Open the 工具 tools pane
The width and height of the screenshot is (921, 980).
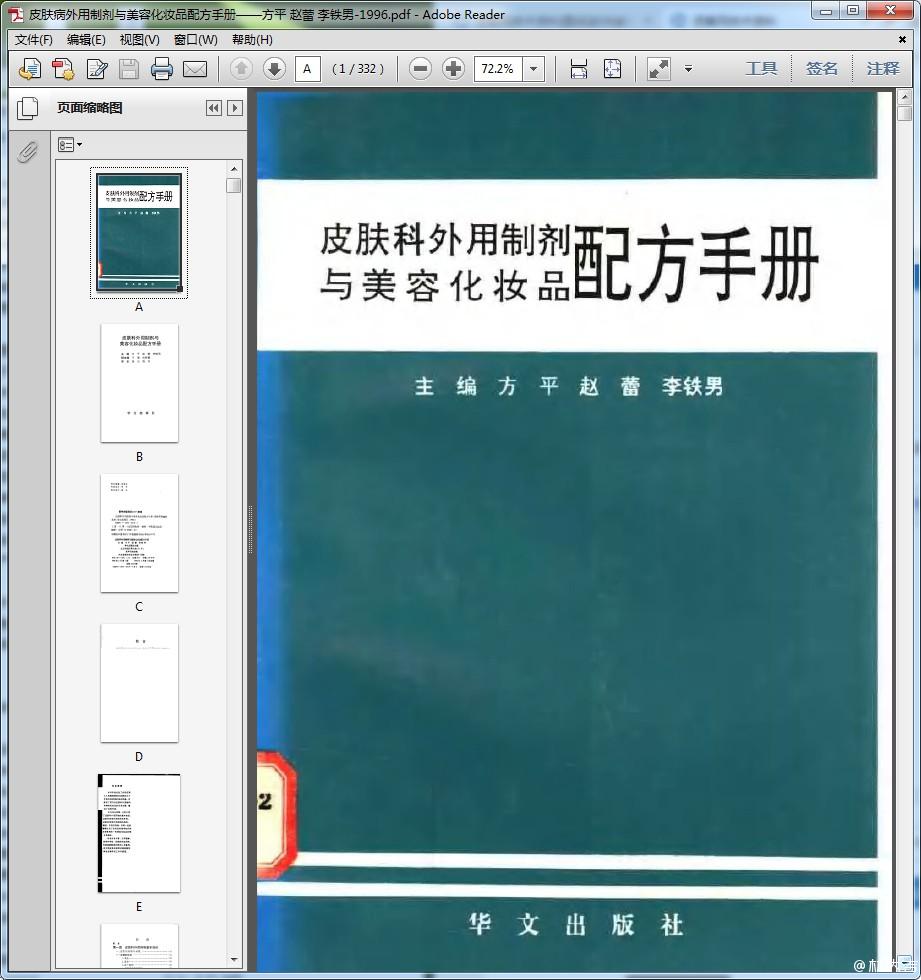point(761,69)
